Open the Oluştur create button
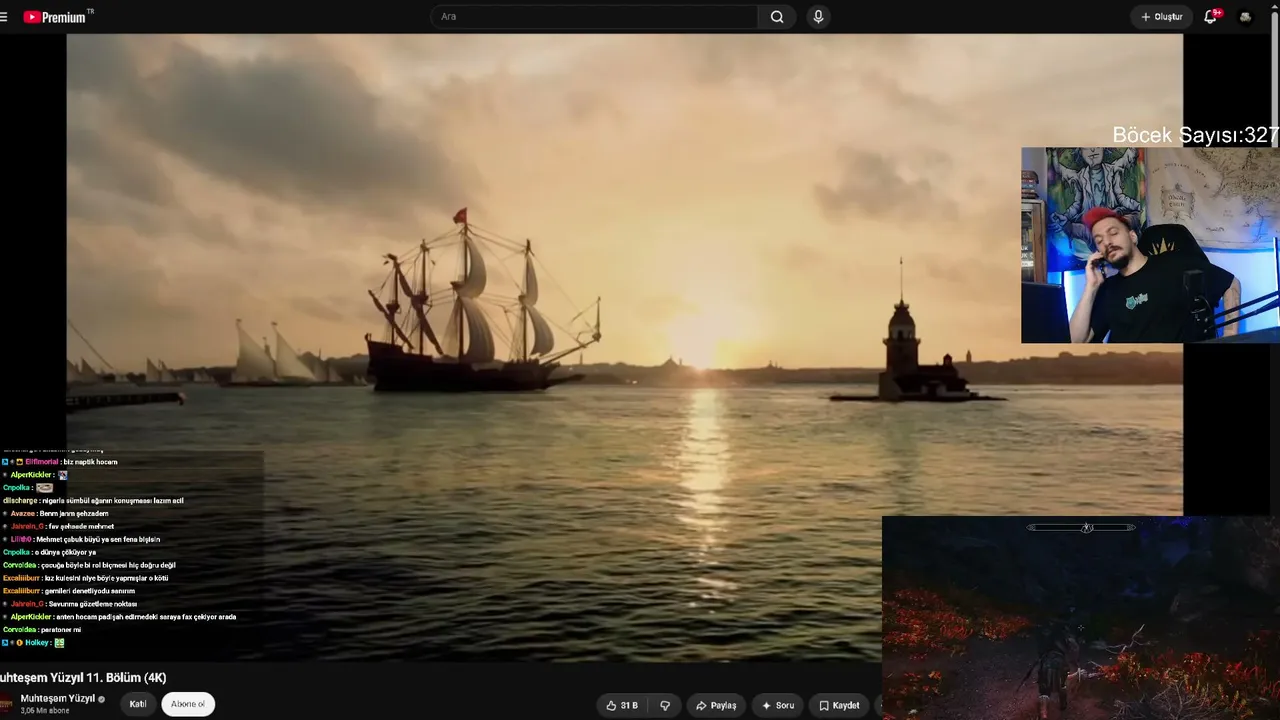 coord(1161,17)
